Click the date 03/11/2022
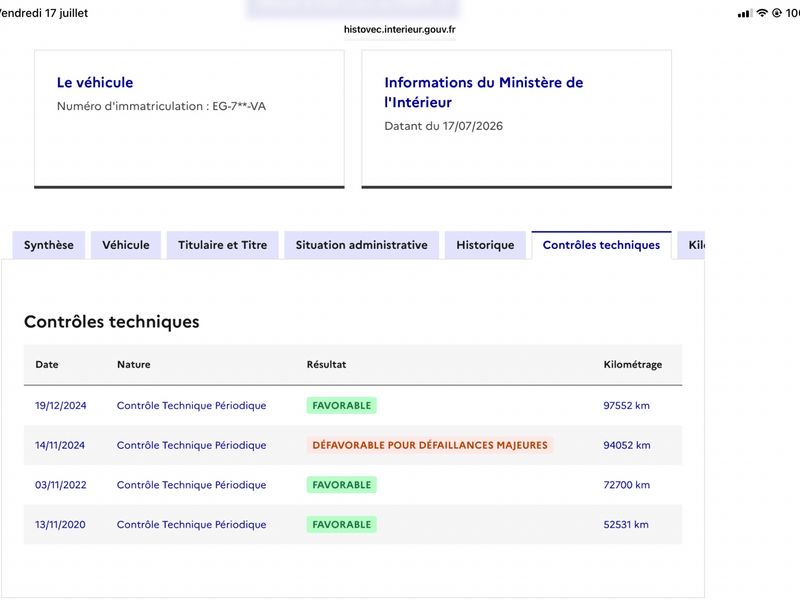This screenshot has height=600, width=800. coord(61,485)
